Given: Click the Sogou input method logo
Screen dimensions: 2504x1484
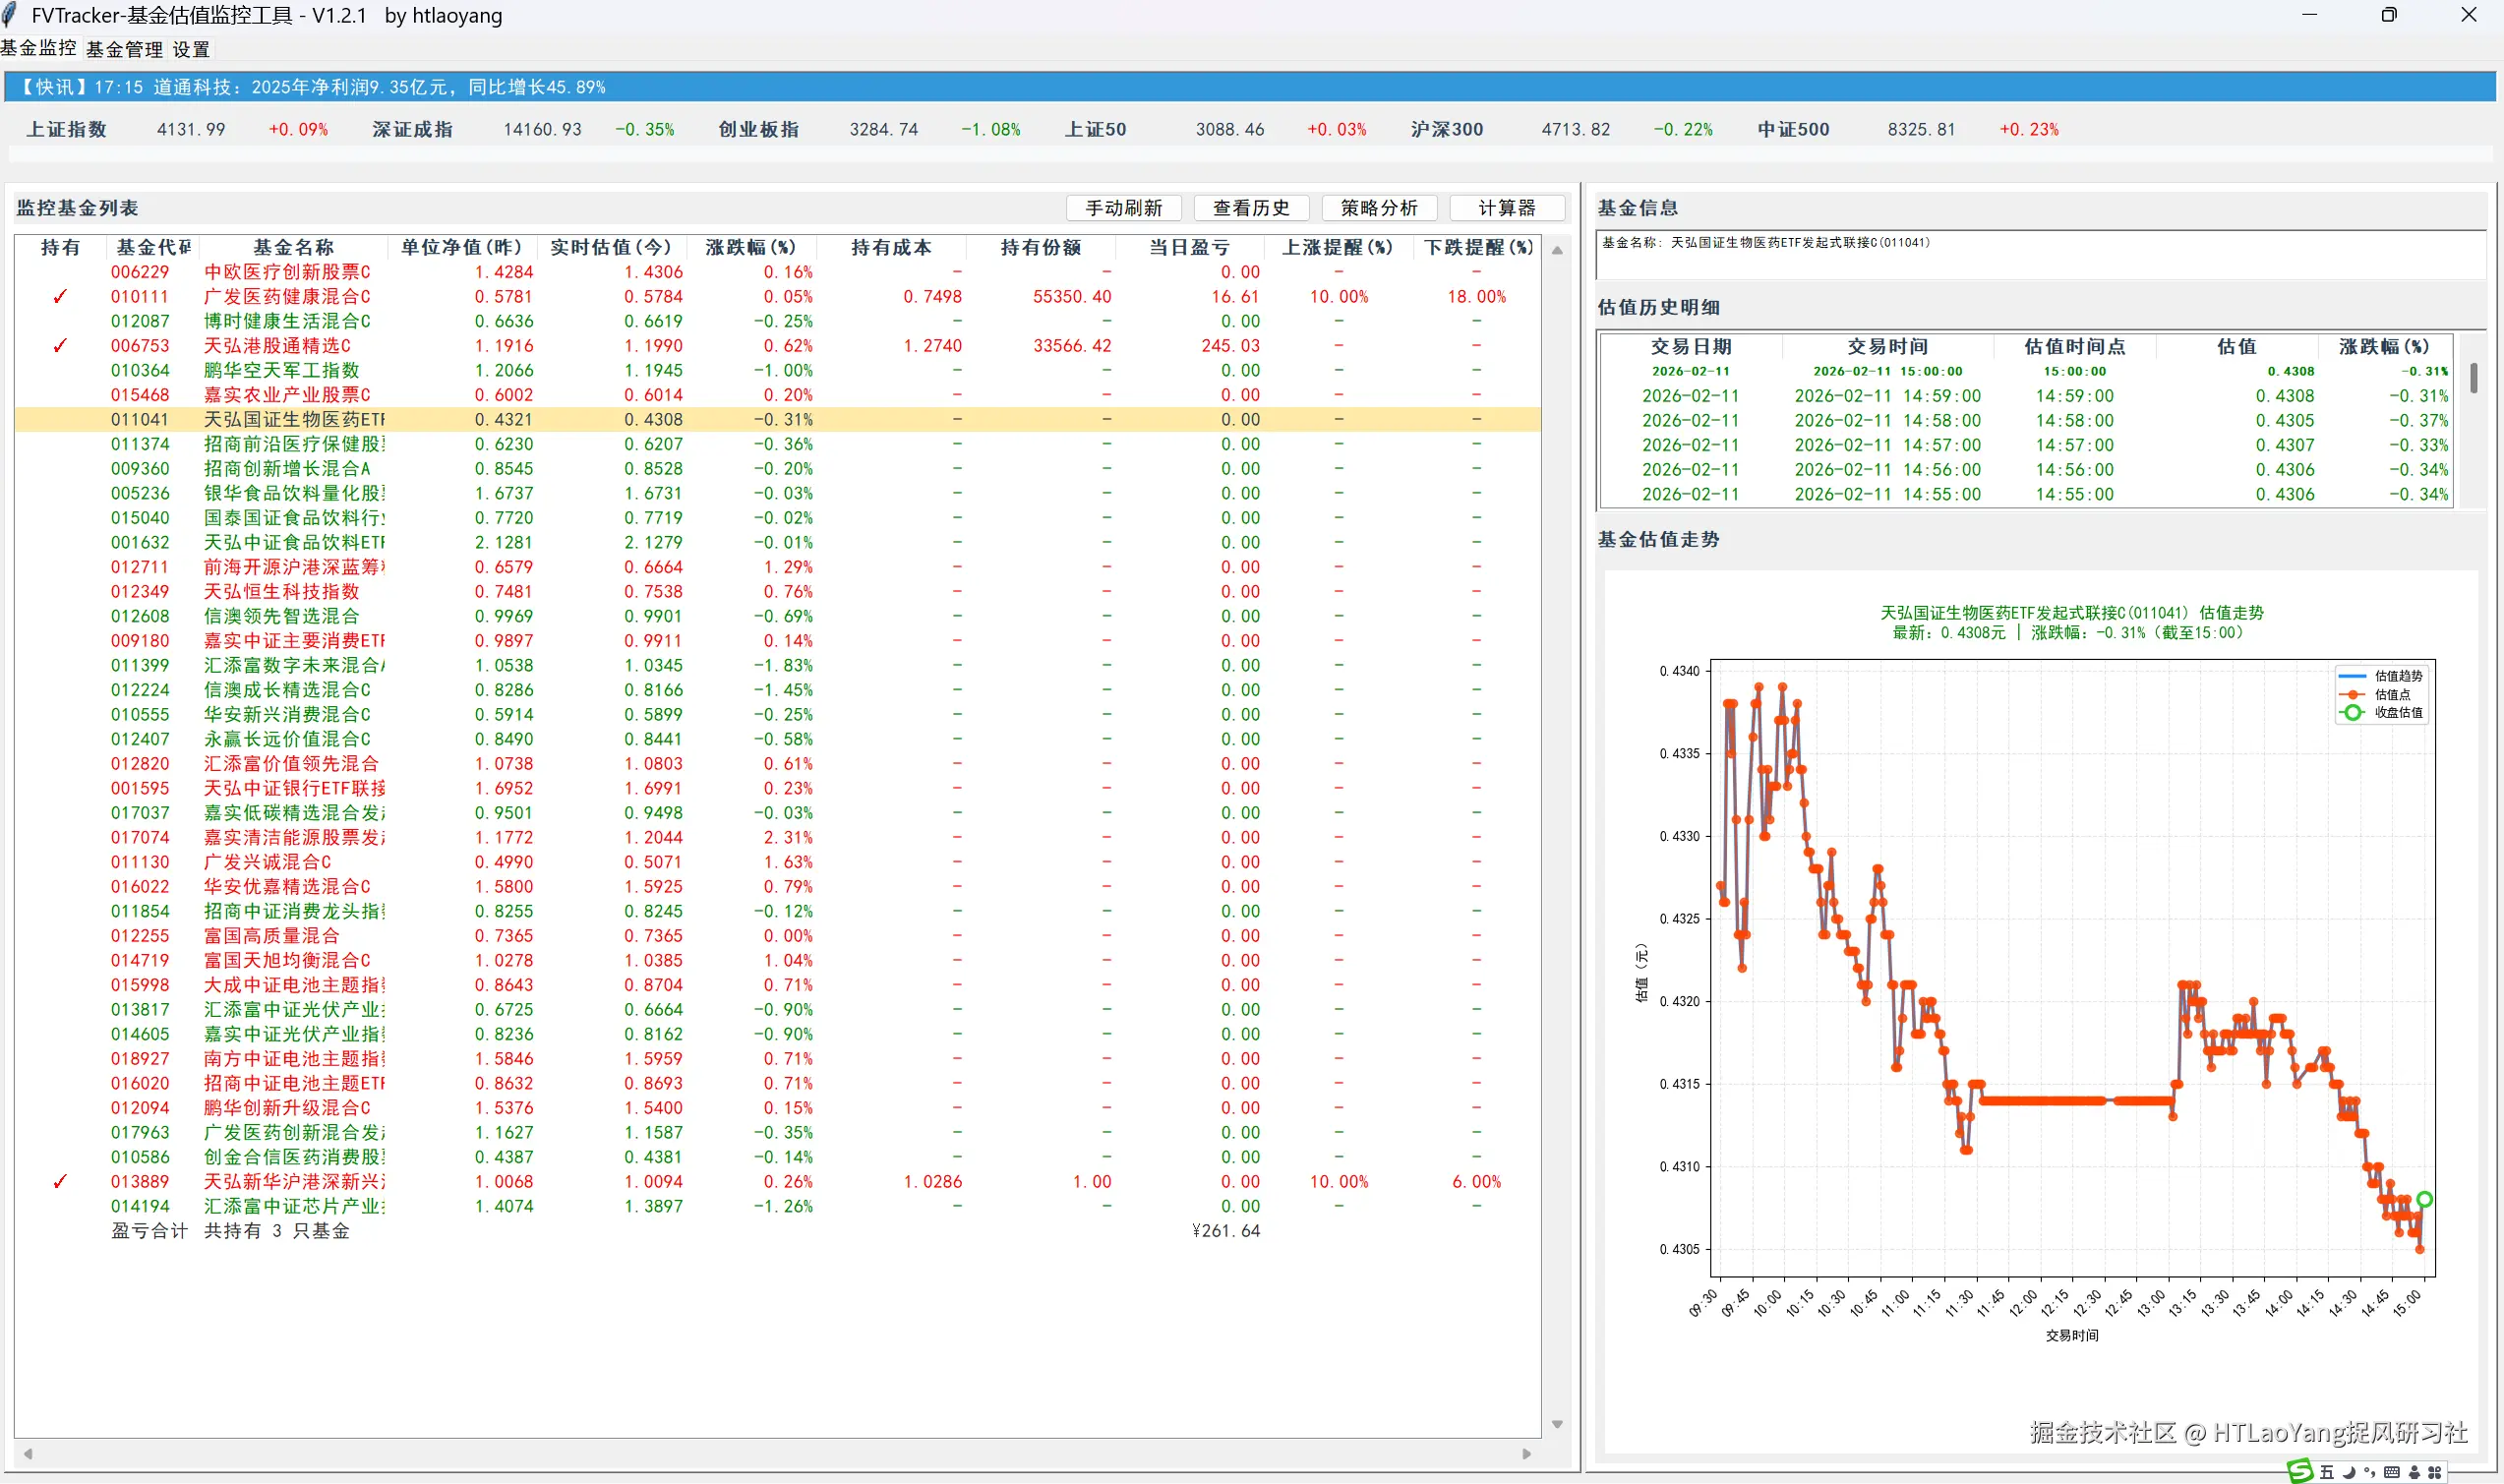Looking at the screenshot, I should (2301, 1471).
